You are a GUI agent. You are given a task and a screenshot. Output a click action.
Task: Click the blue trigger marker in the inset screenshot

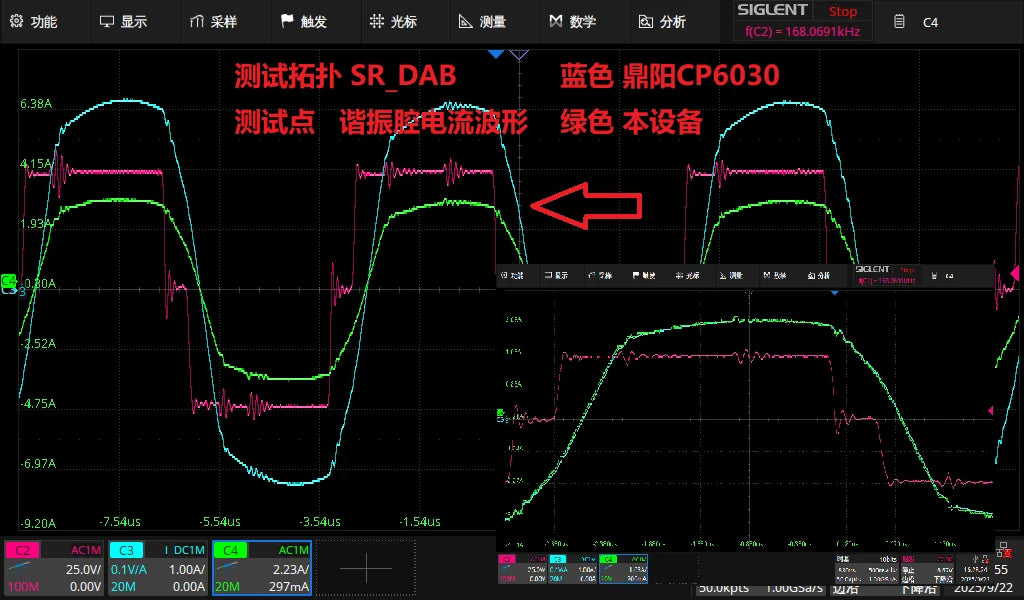pyautogui.click(x=834, y=293)
